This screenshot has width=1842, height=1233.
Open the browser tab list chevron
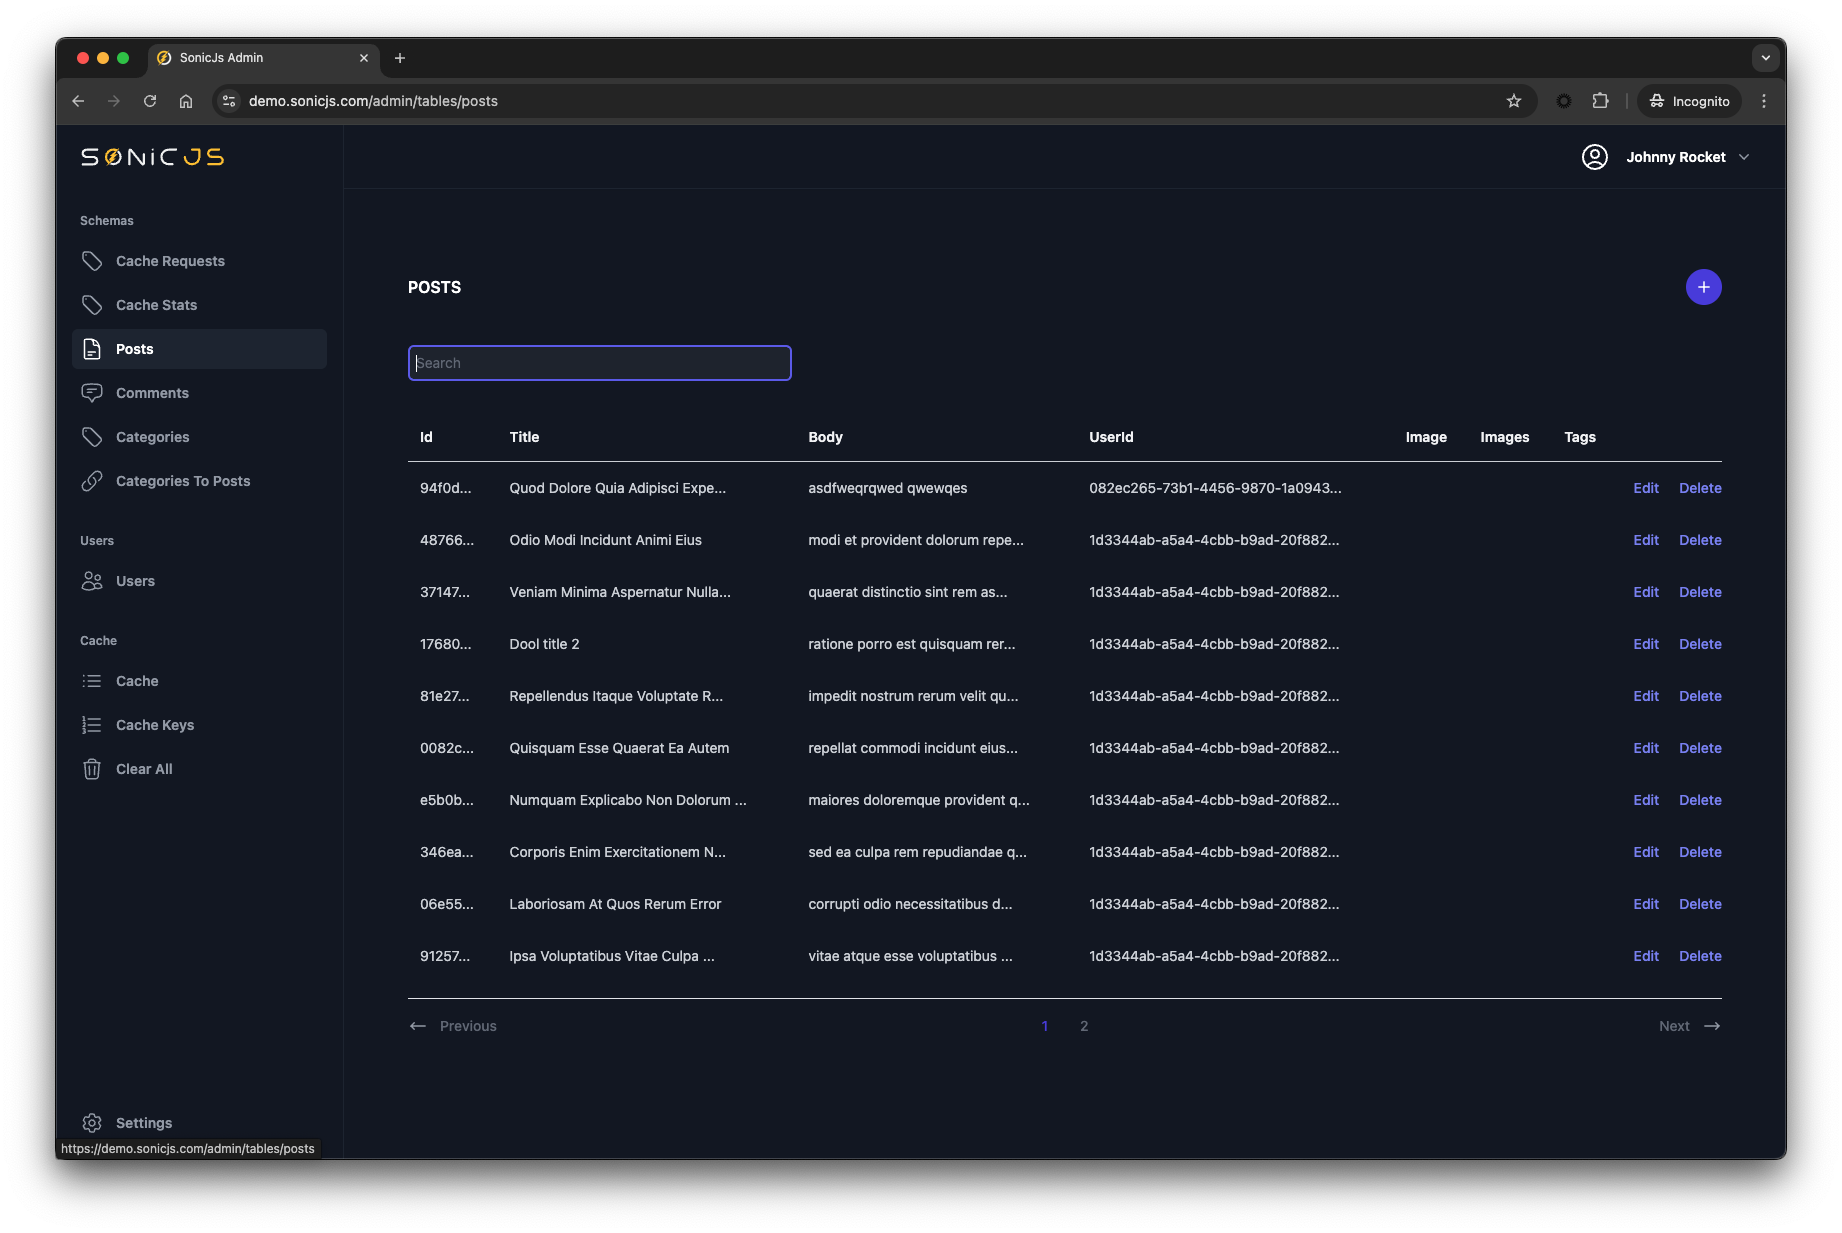click(x=1765, y=58)
